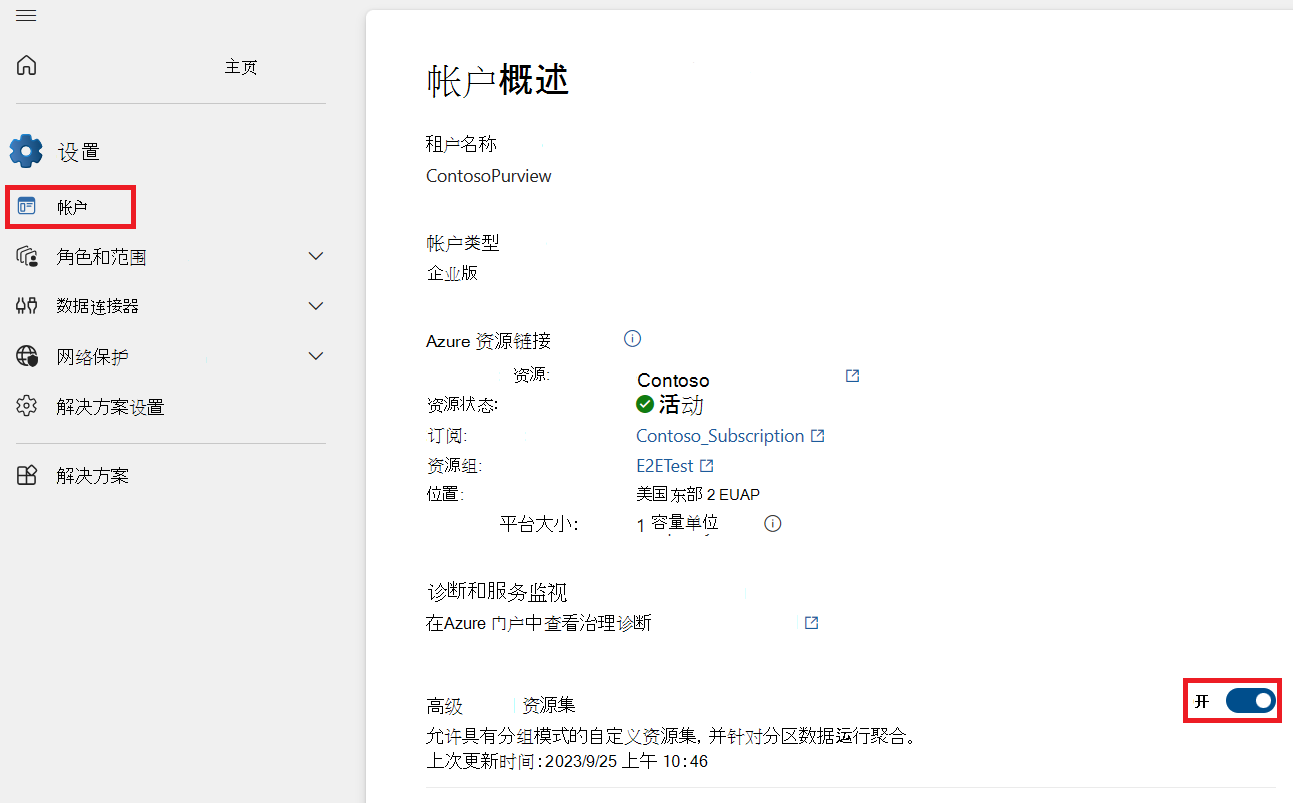Screen dimensions: 1293x803
Task: Click the 上次更新时间 timestamp text
Action: [567, 761]
